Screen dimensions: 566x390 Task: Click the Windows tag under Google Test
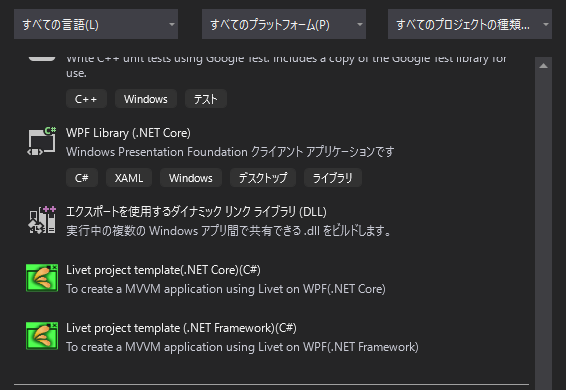click(x=146, y=99)
